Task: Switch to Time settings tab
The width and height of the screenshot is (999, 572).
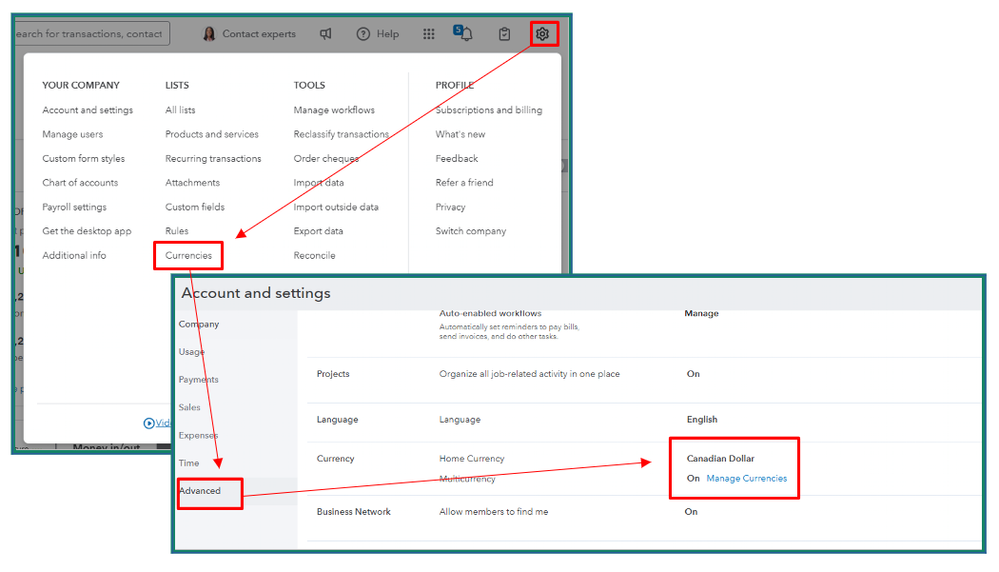Action: [189, 463]
